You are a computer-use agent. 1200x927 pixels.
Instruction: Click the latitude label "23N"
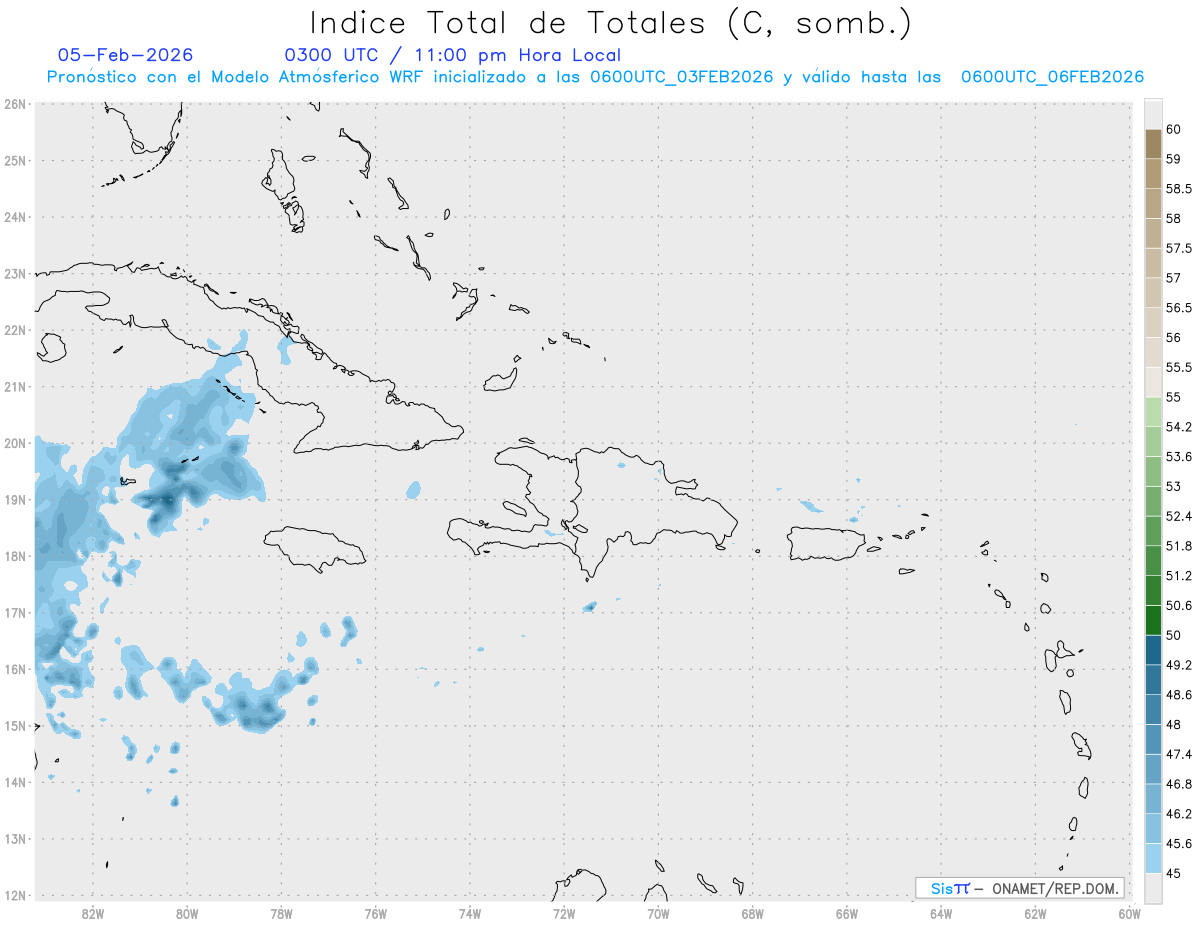coord(15,273)
